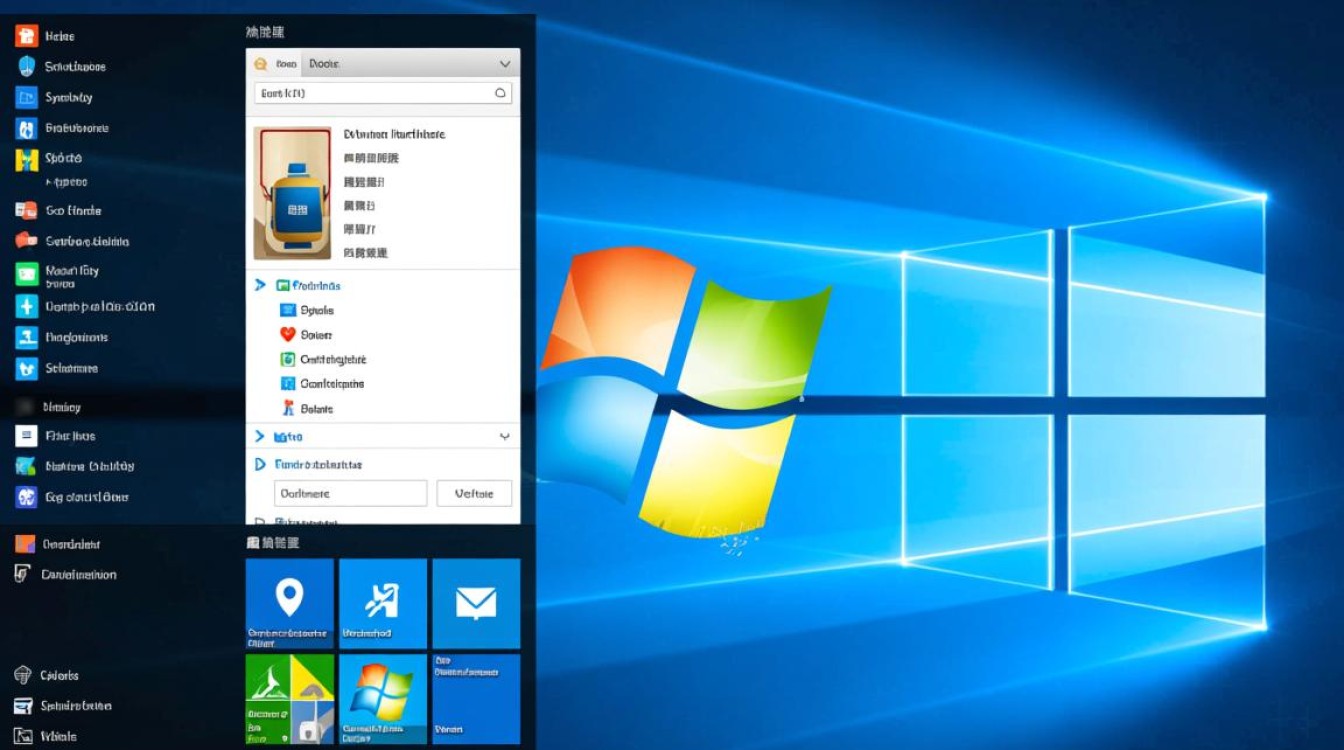Click the search input field in the white panel
1344x750 pixels.
point(375,93)
